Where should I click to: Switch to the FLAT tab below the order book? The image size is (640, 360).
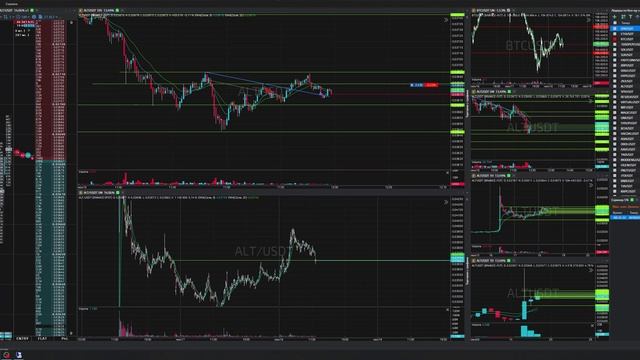[42, 338]
